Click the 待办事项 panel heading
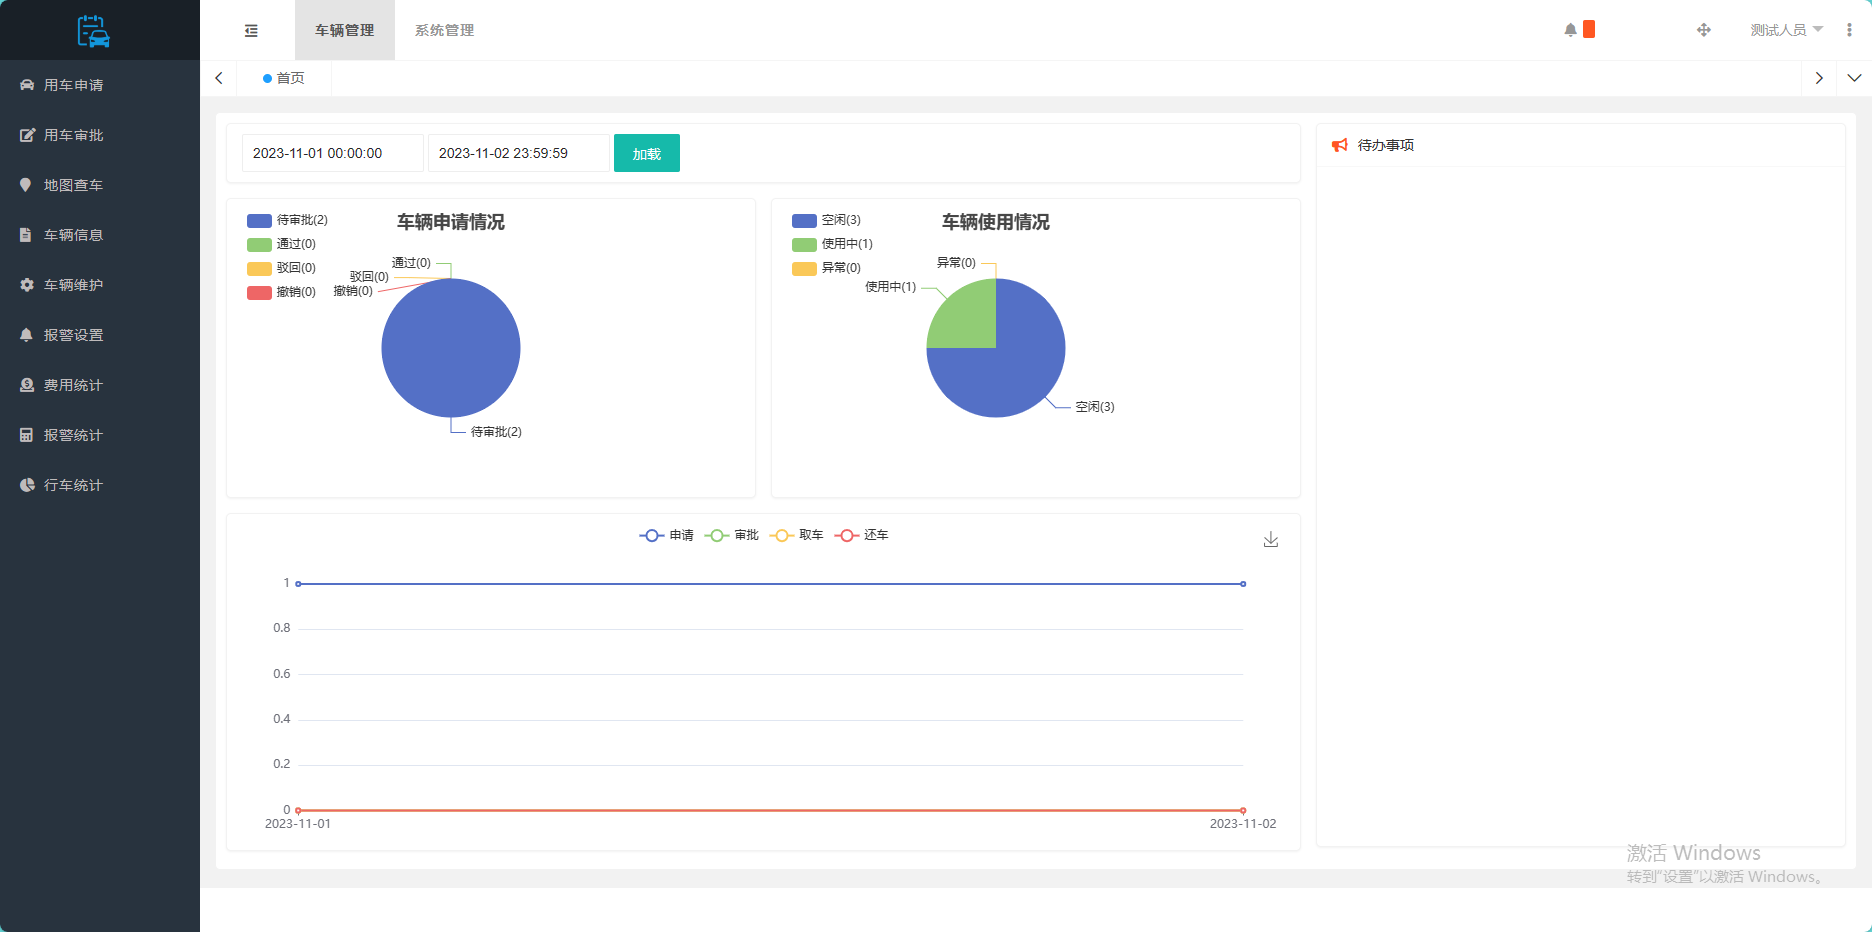Screen dimensions: 1872x932 pos(1386,145)
